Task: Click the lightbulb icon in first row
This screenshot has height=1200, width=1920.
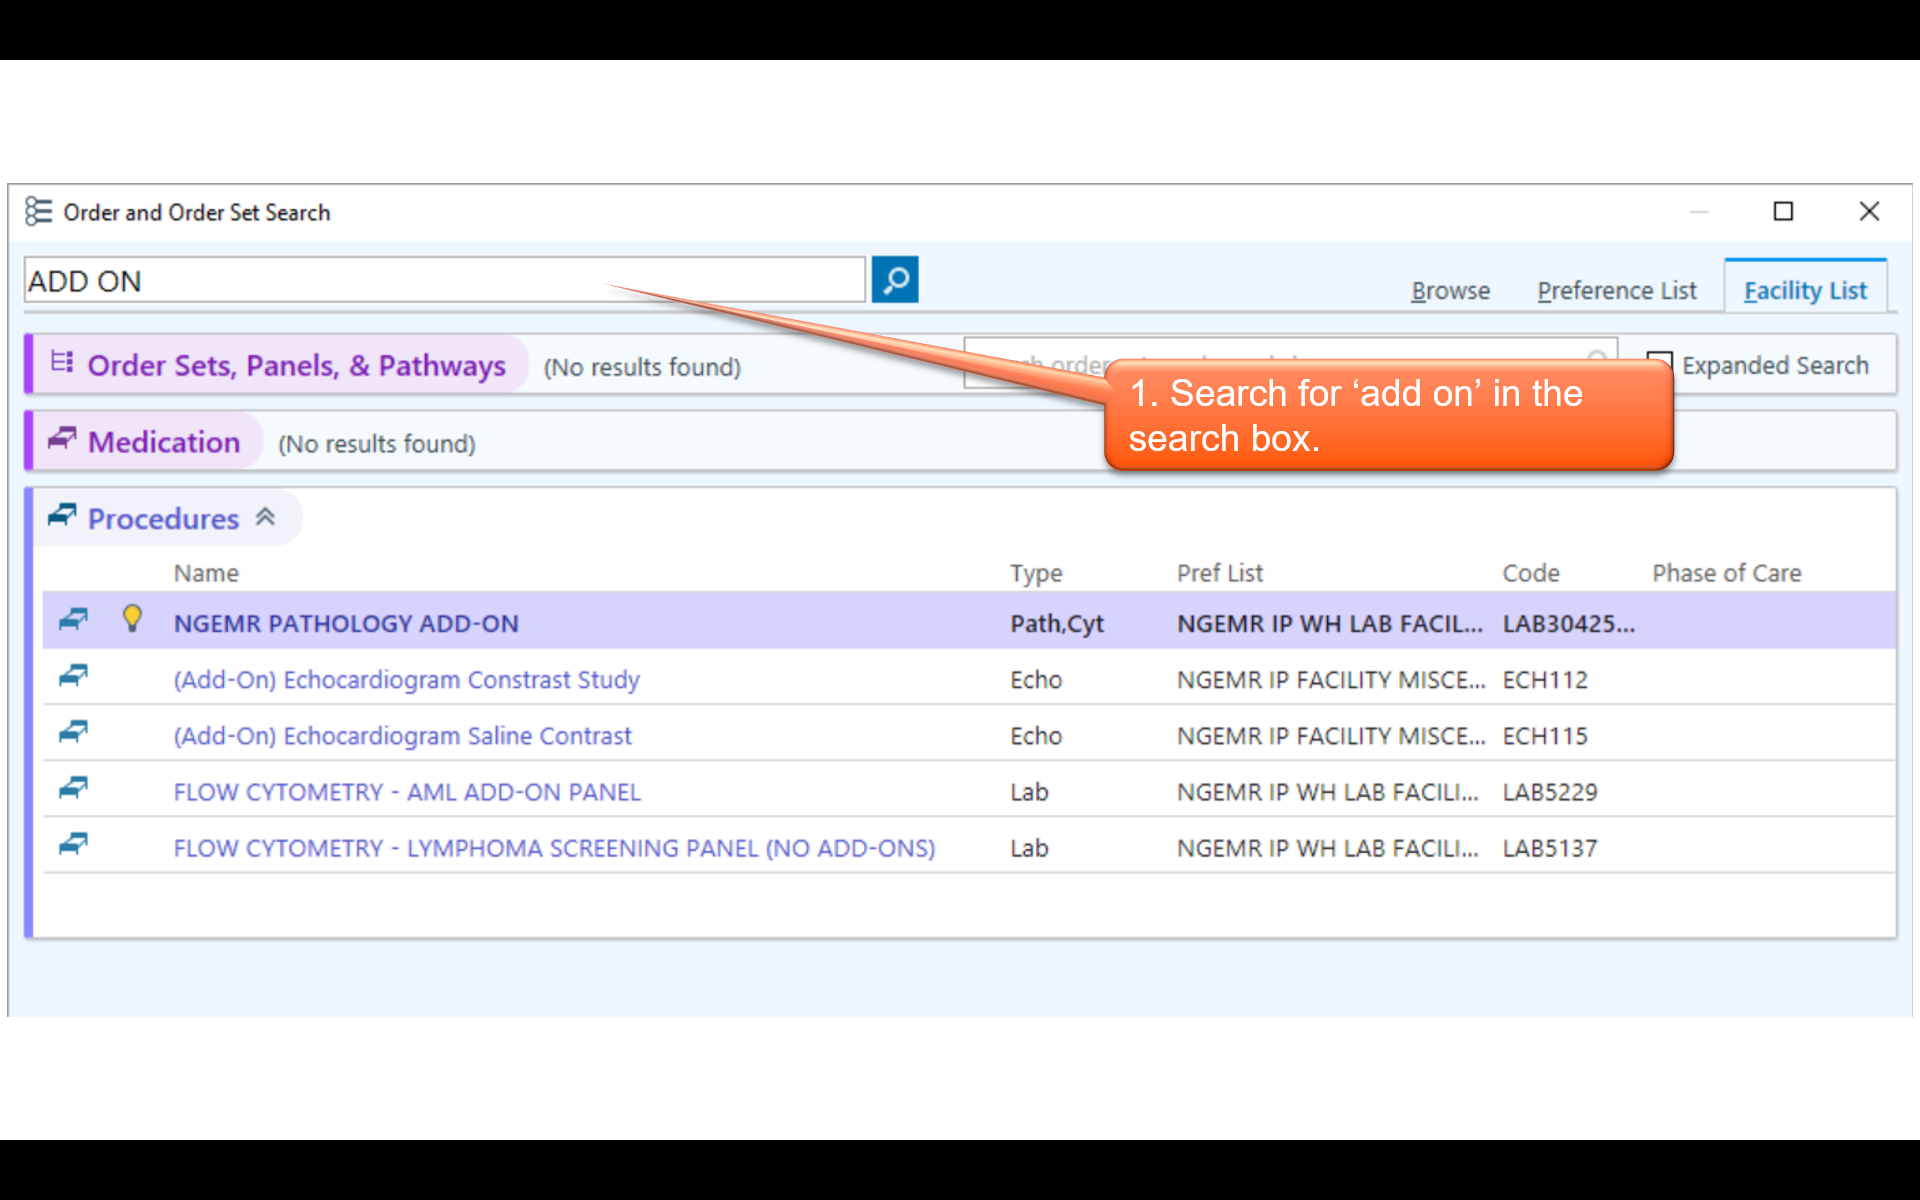Action: click(x=132, y=619)
